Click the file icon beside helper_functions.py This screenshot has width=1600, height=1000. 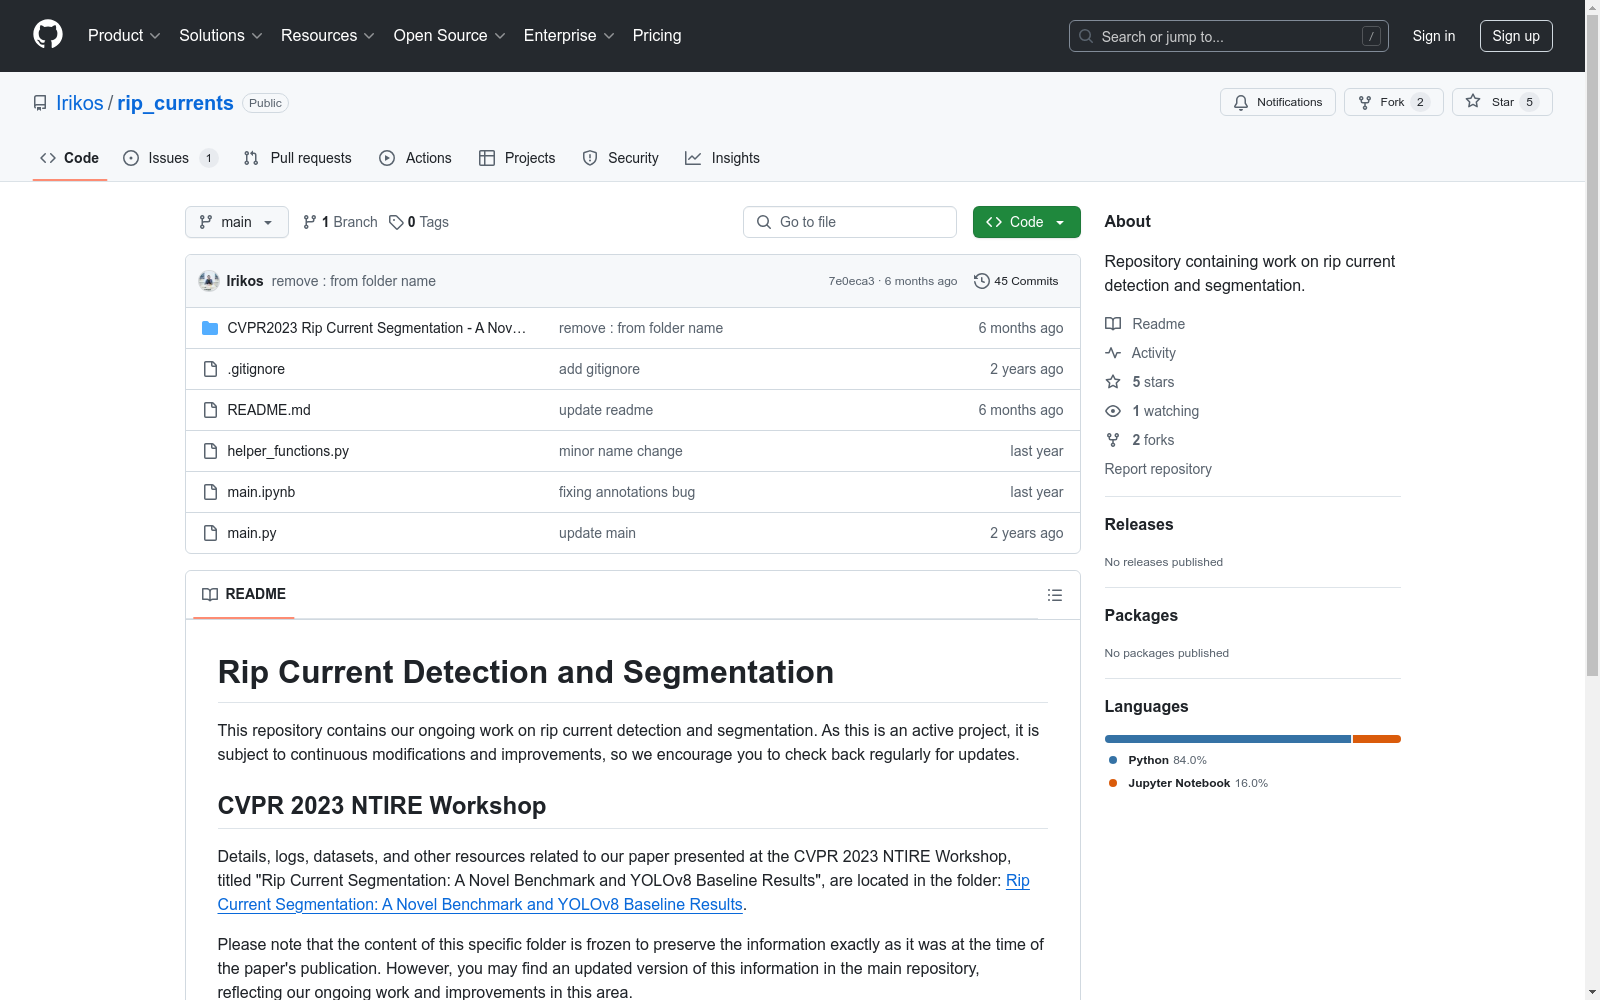pyautogui.click(x=210, y=451)
